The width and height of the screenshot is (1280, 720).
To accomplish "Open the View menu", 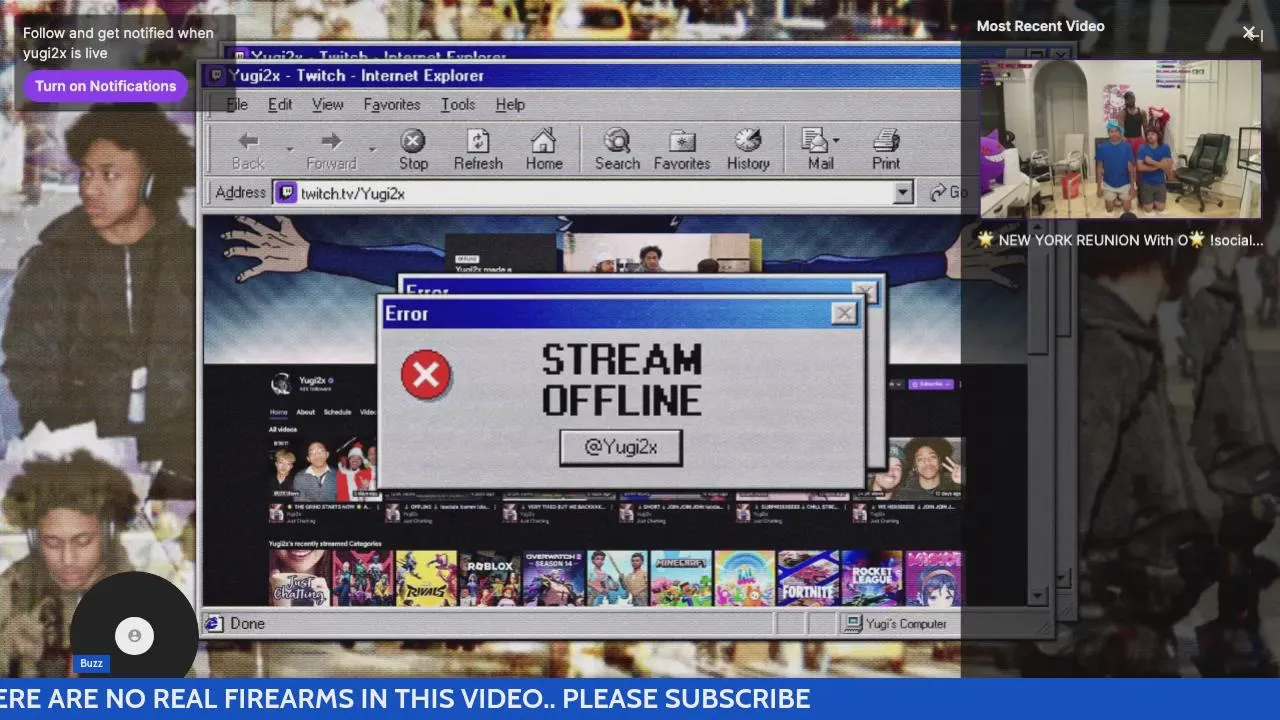I will coord(327,104).
